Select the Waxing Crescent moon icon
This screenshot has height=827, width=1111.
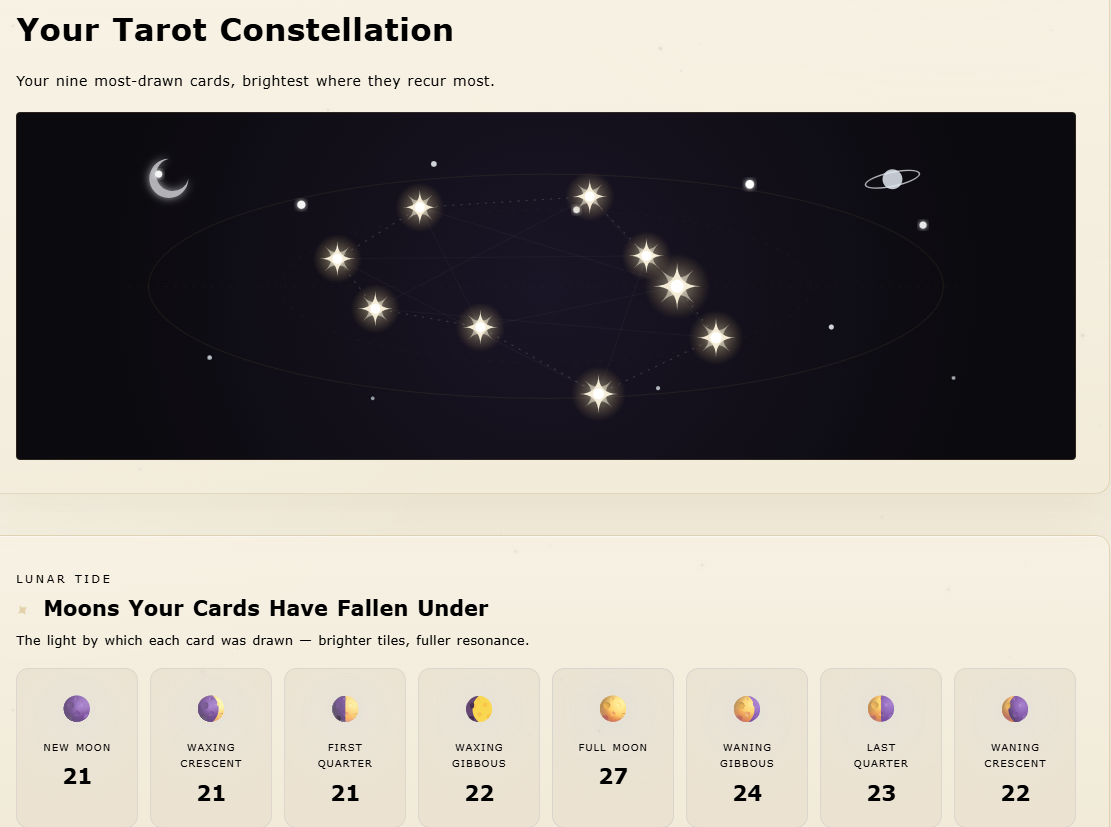click(210, 709)
